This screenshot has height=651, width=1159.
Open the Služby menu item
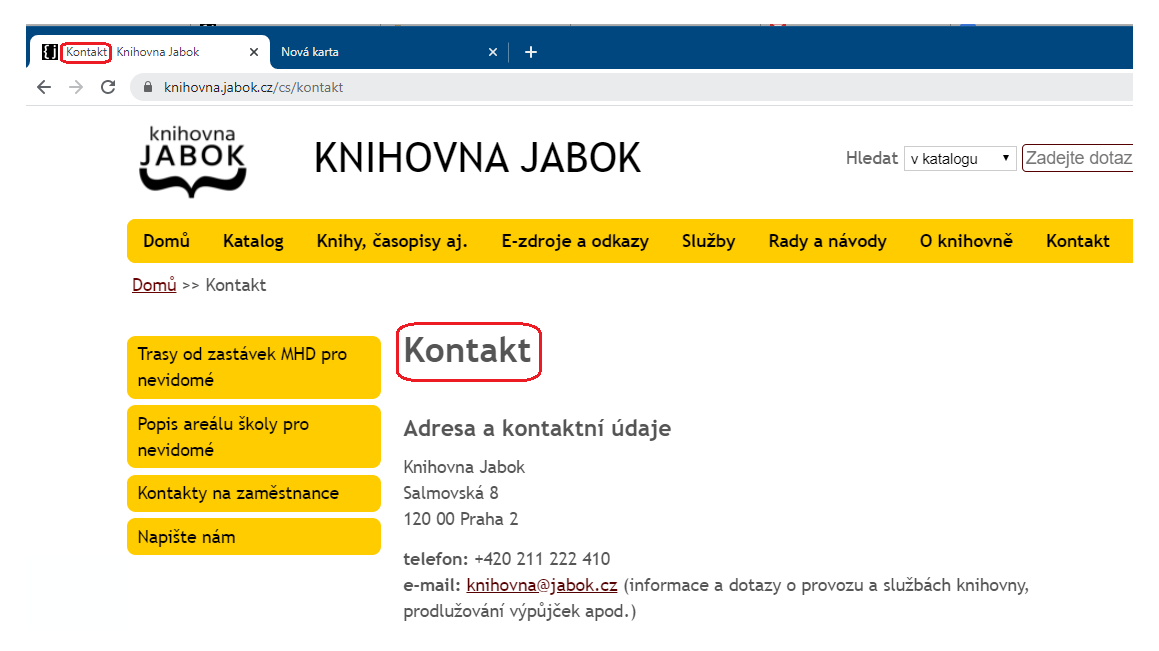[708, 241]
